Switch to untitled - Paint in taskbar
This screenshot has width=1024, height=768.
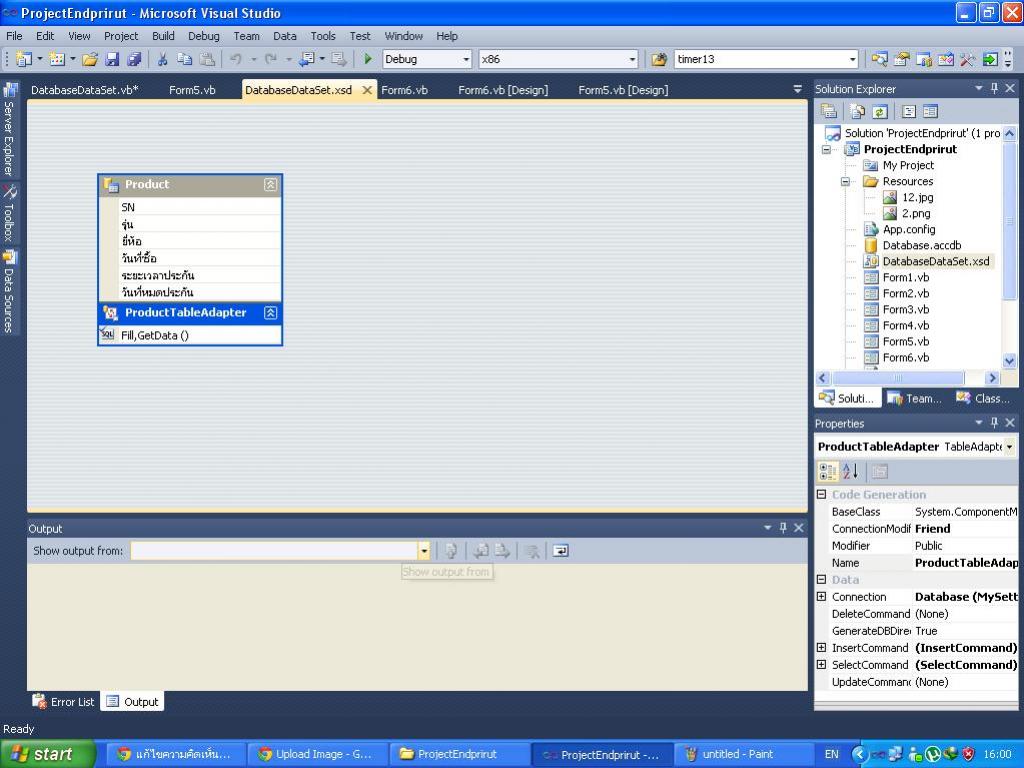pos(743,754)
